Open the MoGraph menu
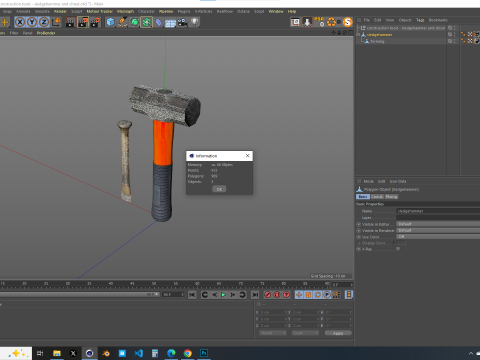Viewport: 480px width, 360px height. point(125,11)
